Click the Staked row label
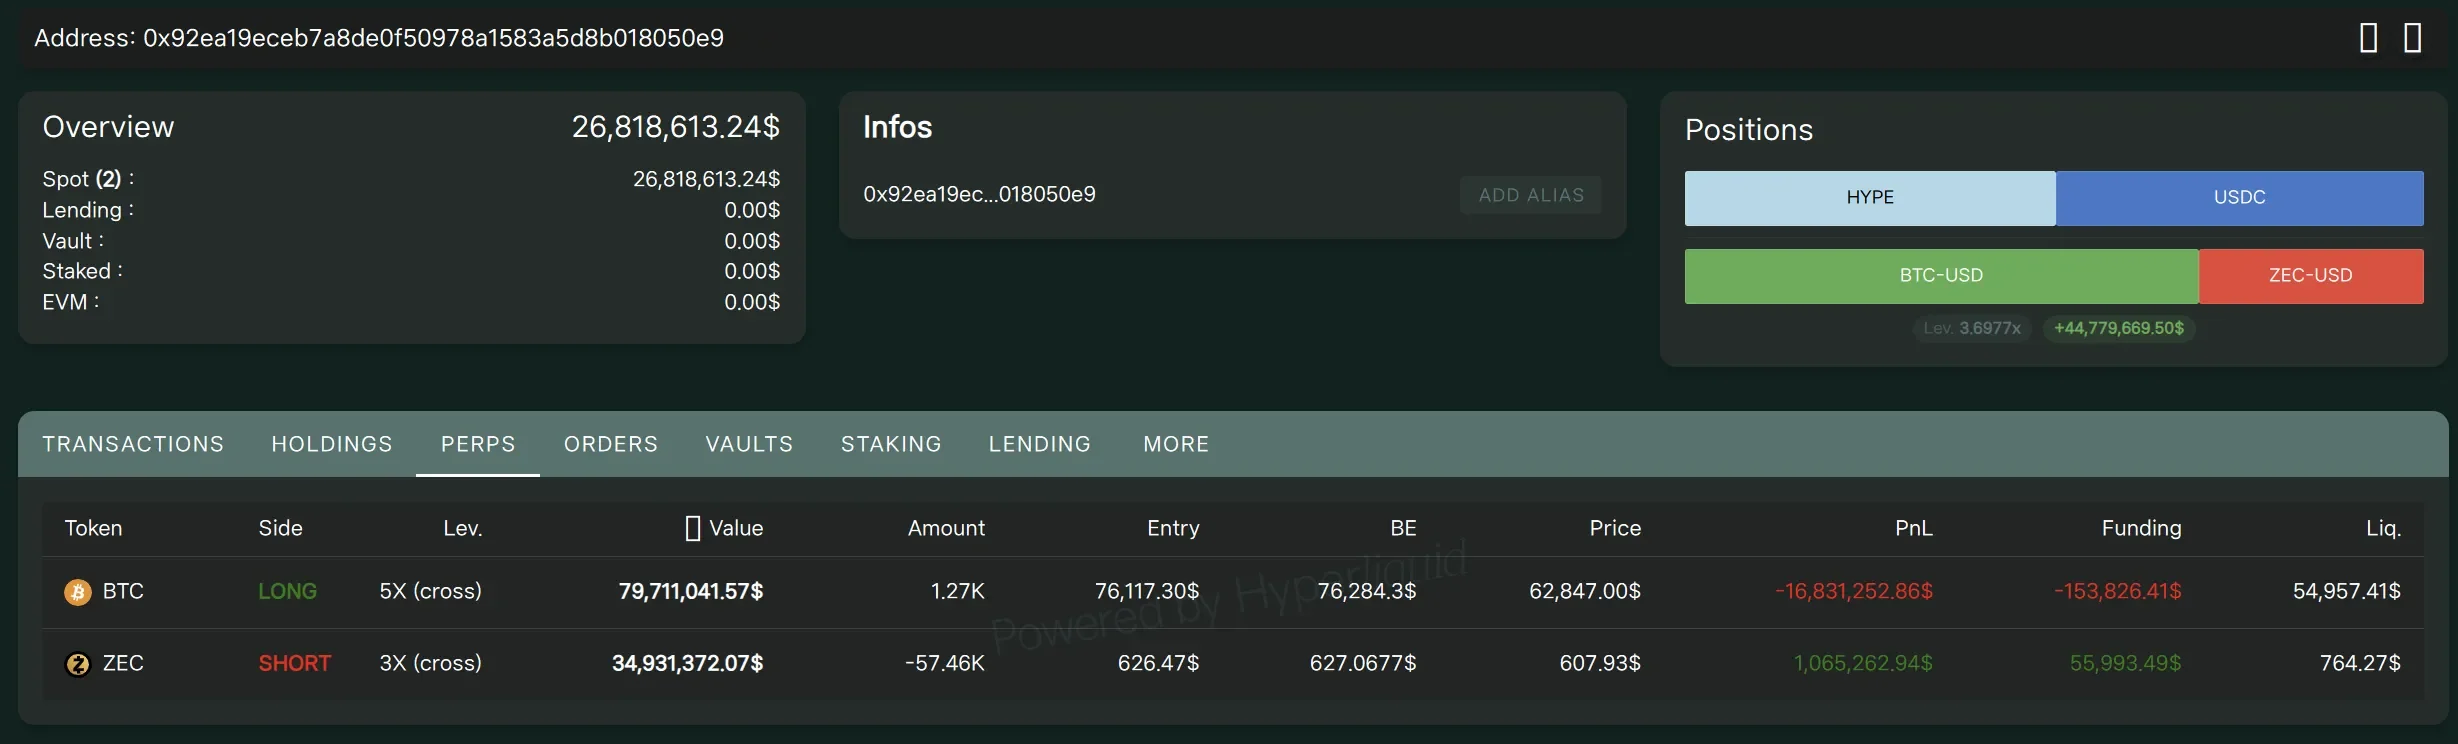Viewport: 2458px width, 744px height. (x=82, y=272)
